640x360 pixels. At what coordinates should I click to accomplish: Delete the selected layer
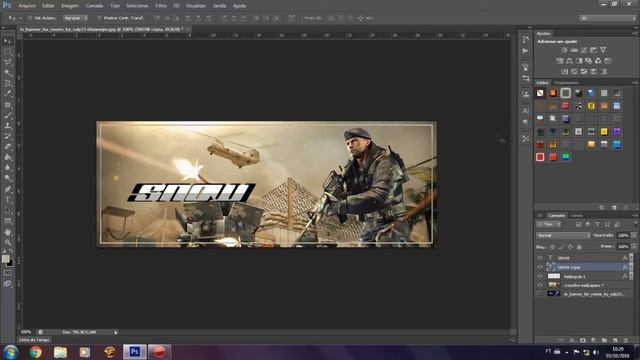click(626, 340)
